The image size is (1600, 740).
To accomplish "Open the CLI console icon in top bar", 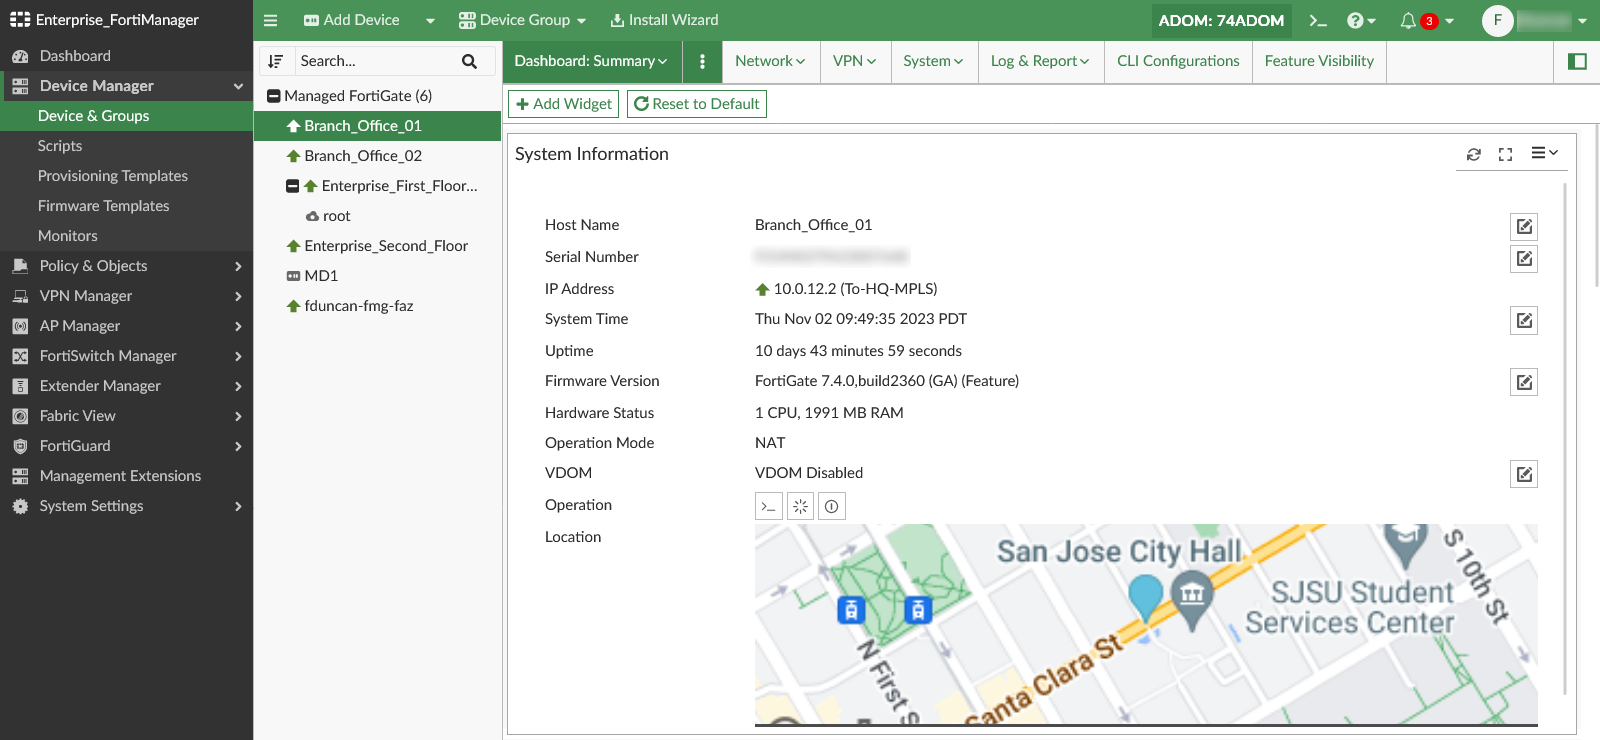I will click(x=1318, y=21).
